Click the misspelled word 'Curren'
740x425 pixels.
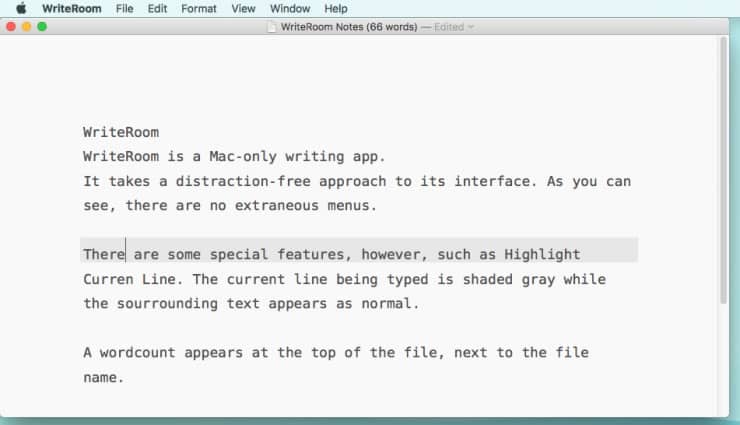108,279
